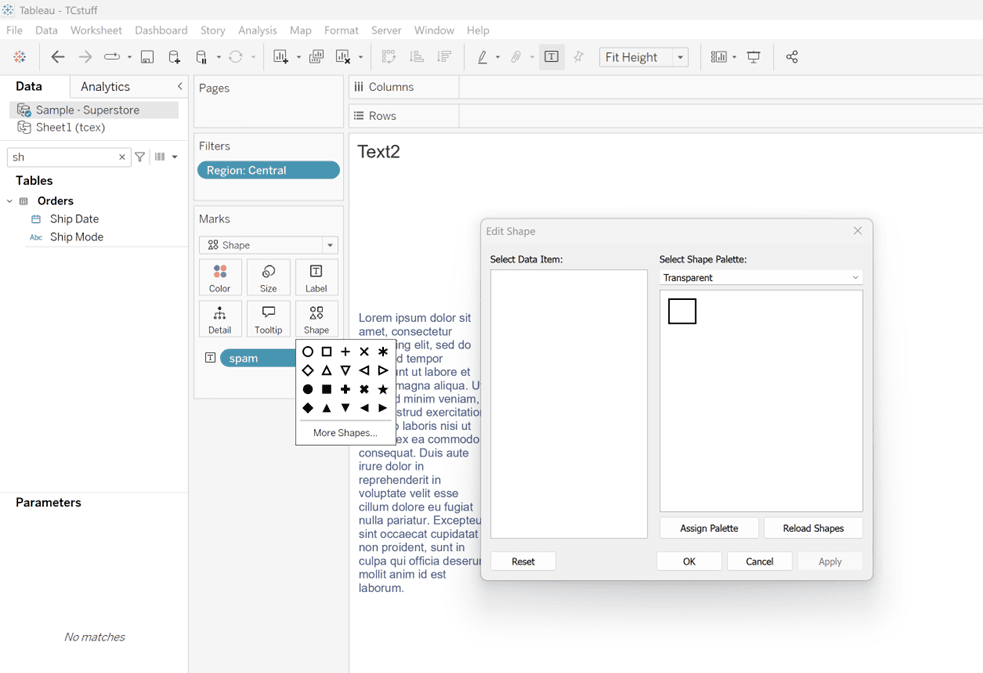The image size is (983, 673).
Task: Open the Shape mark type dropdown
Action: (x=268, y=245)
